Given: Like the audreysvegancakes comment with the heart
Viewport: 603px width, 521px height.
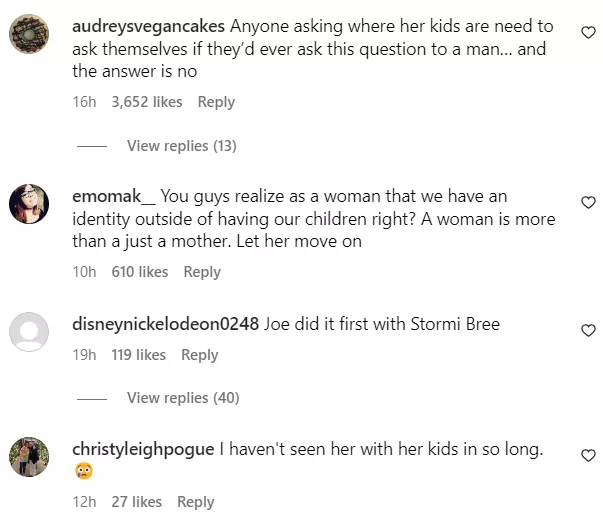Looking at the screenshot, I should click(x=588, y=33).
